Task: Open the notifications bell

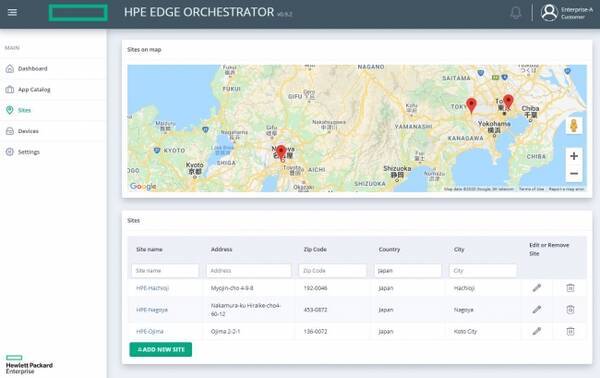Action: coord(516,13)
